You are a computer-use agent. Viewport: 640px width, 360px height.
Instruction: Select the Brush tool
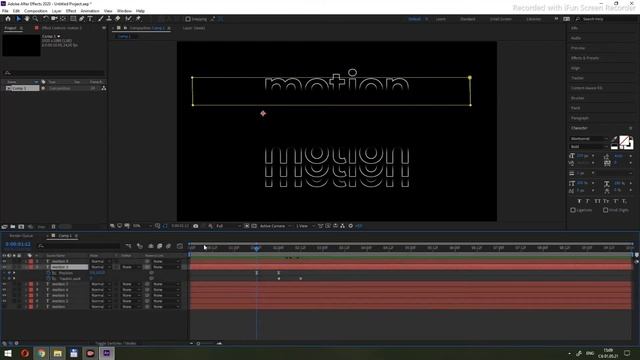pos(100,19)
